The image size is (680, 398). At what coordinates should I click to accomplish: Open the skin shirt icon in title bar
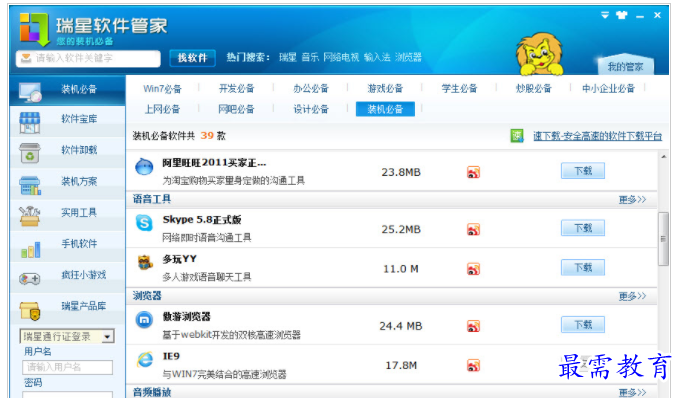click(621, 15)
